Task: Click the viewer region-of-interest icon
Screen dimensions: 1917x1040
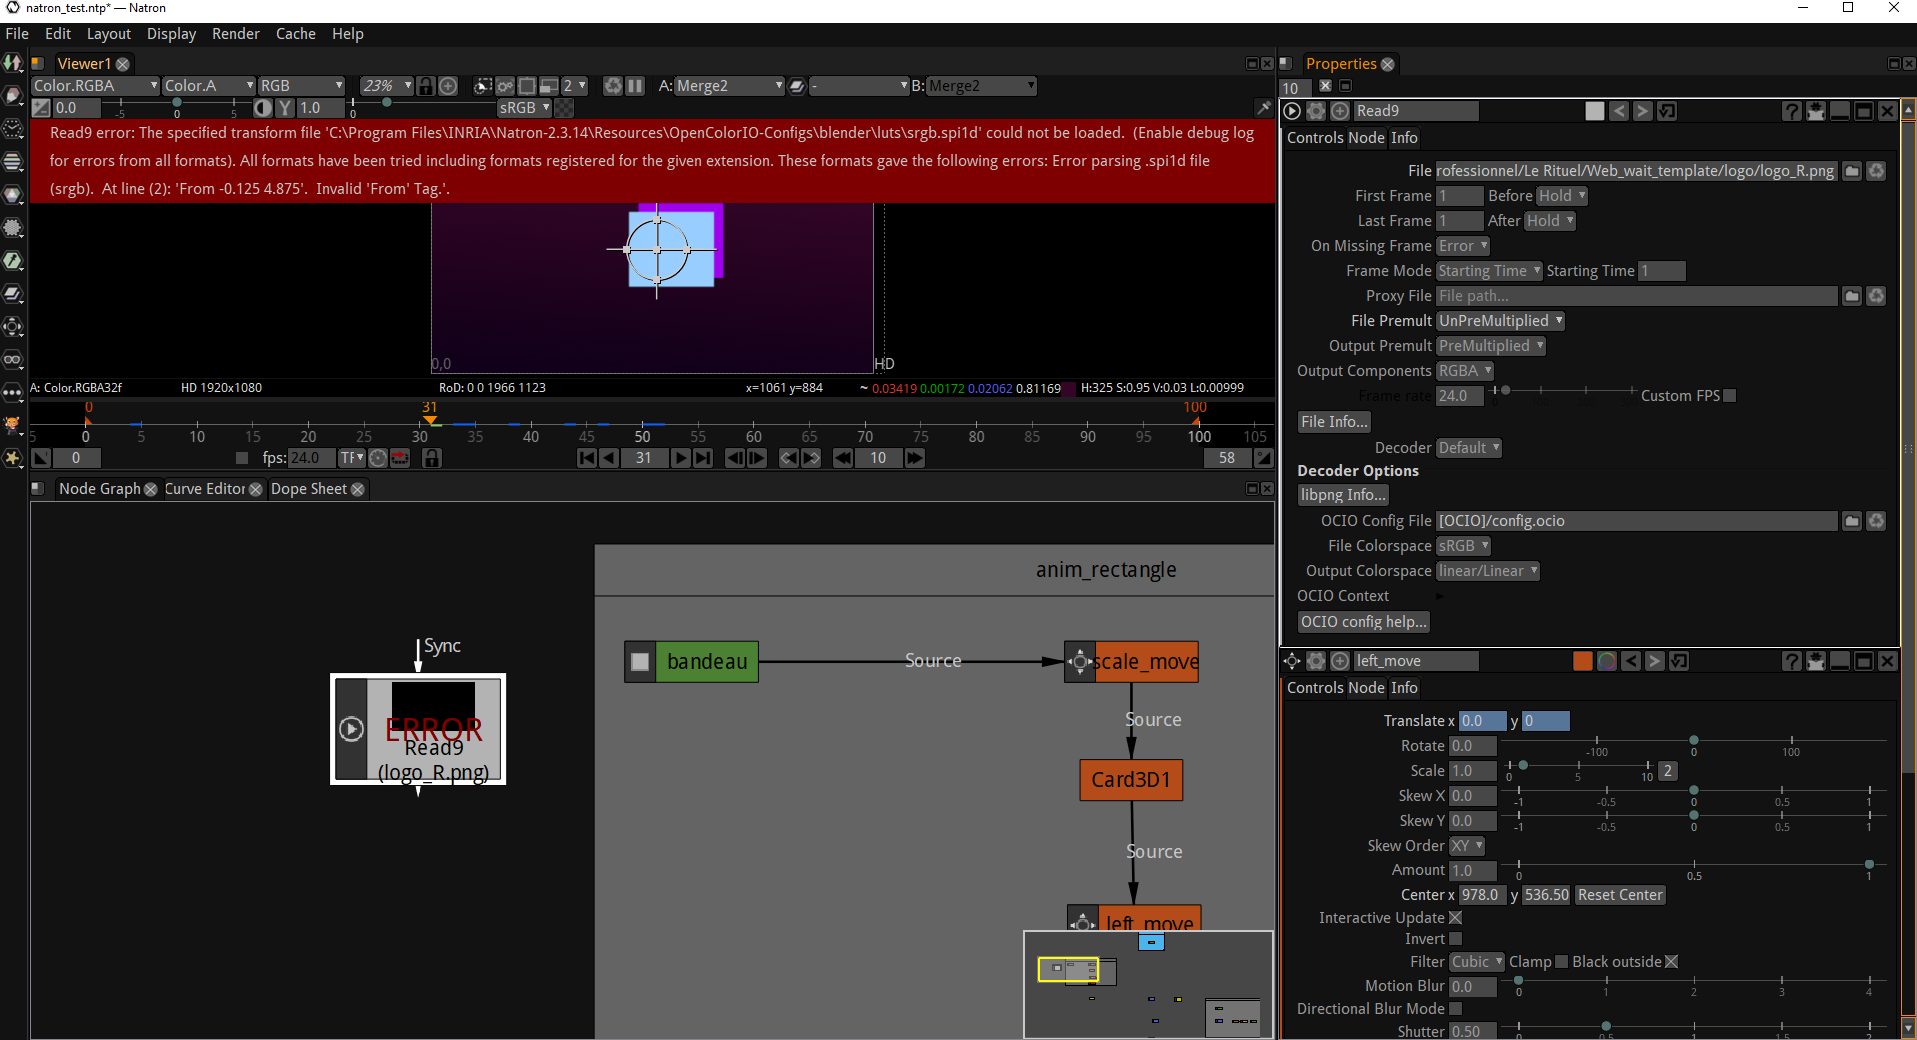Action: pos(483,86)
